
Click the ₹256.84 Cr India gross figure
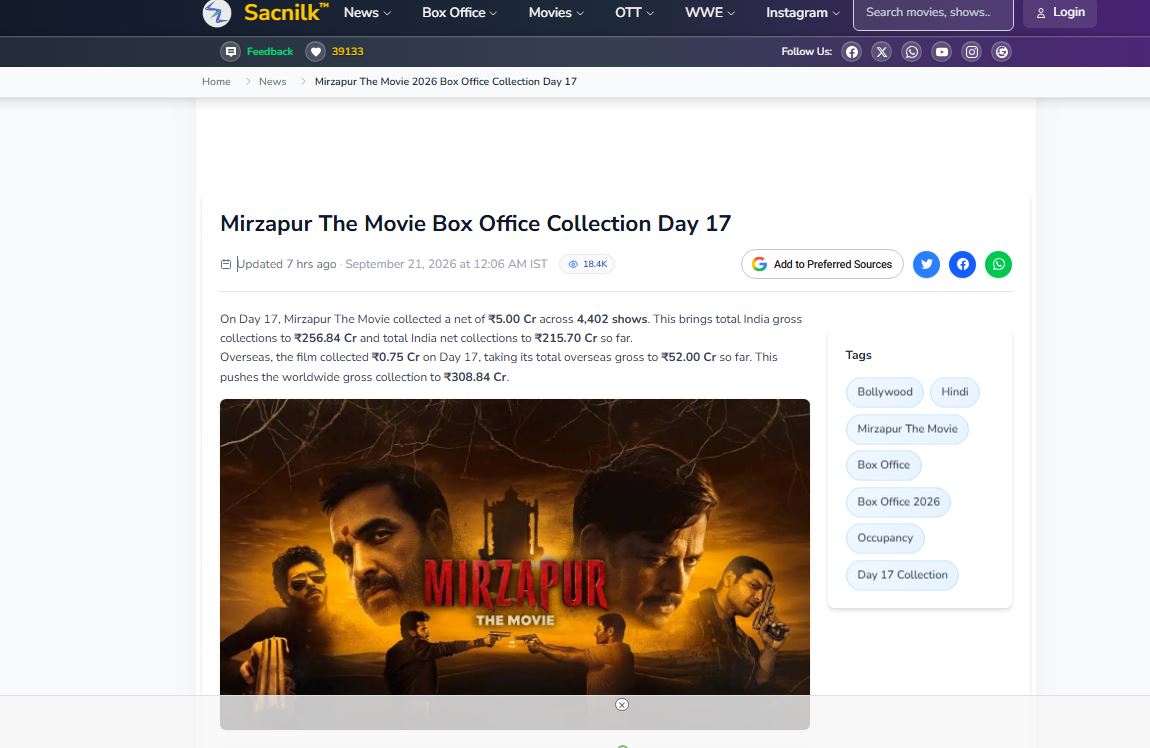pos(326,338)
